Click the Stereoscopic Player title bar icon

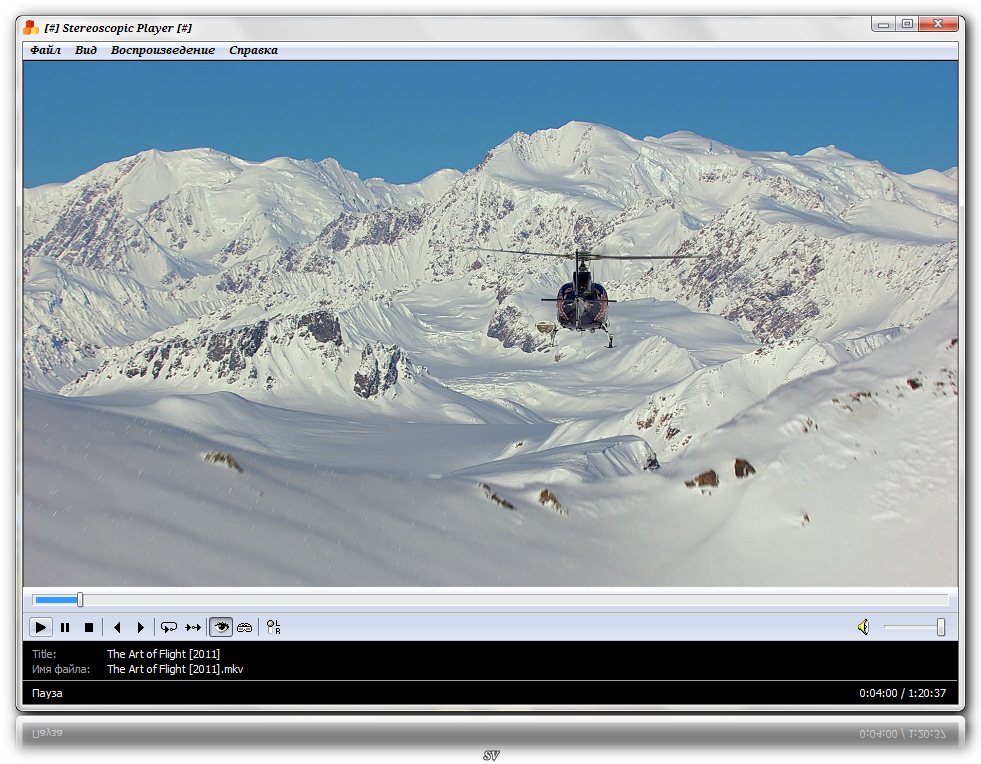pos(31,27)
